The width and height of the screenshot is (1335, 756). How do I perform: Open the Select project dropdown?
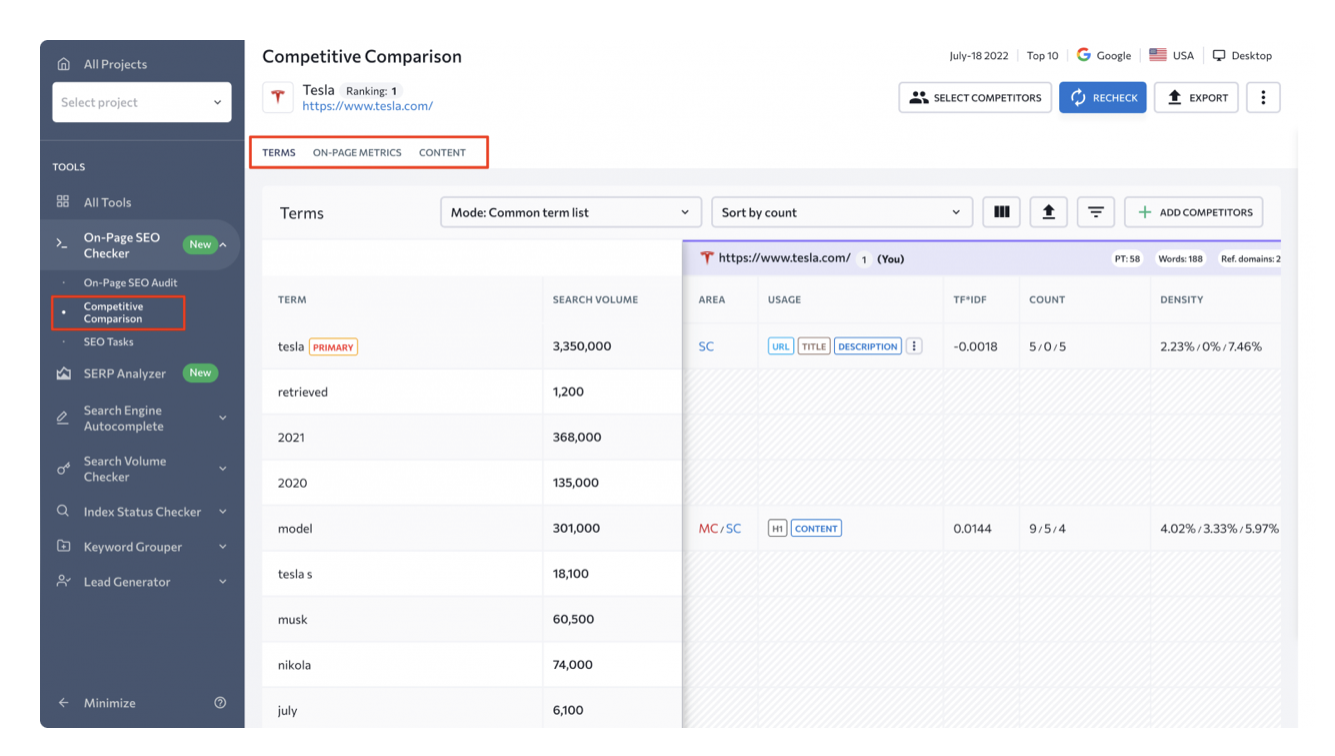pyautogui.click(x=141, y=102)
